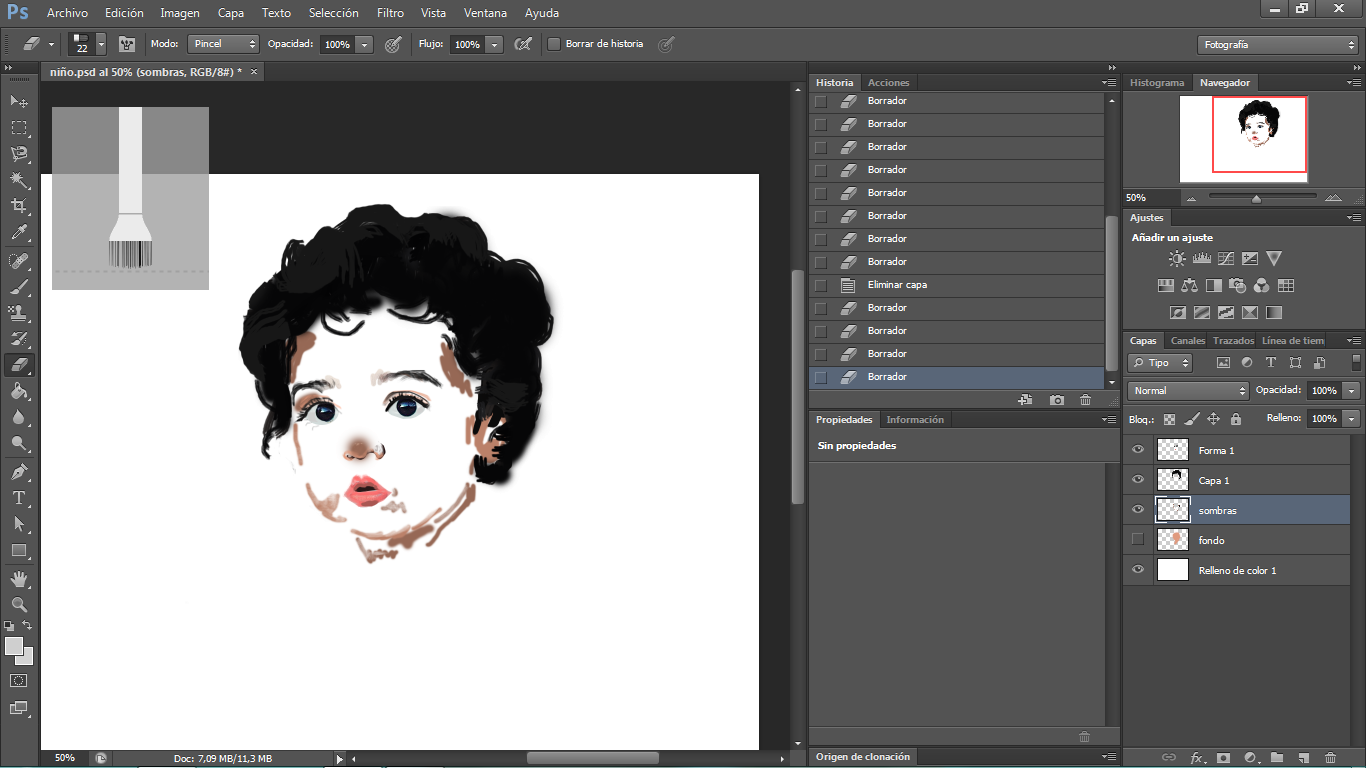Click the foreground color swatch
1366x768 pixels.
(x=14, y=646)
